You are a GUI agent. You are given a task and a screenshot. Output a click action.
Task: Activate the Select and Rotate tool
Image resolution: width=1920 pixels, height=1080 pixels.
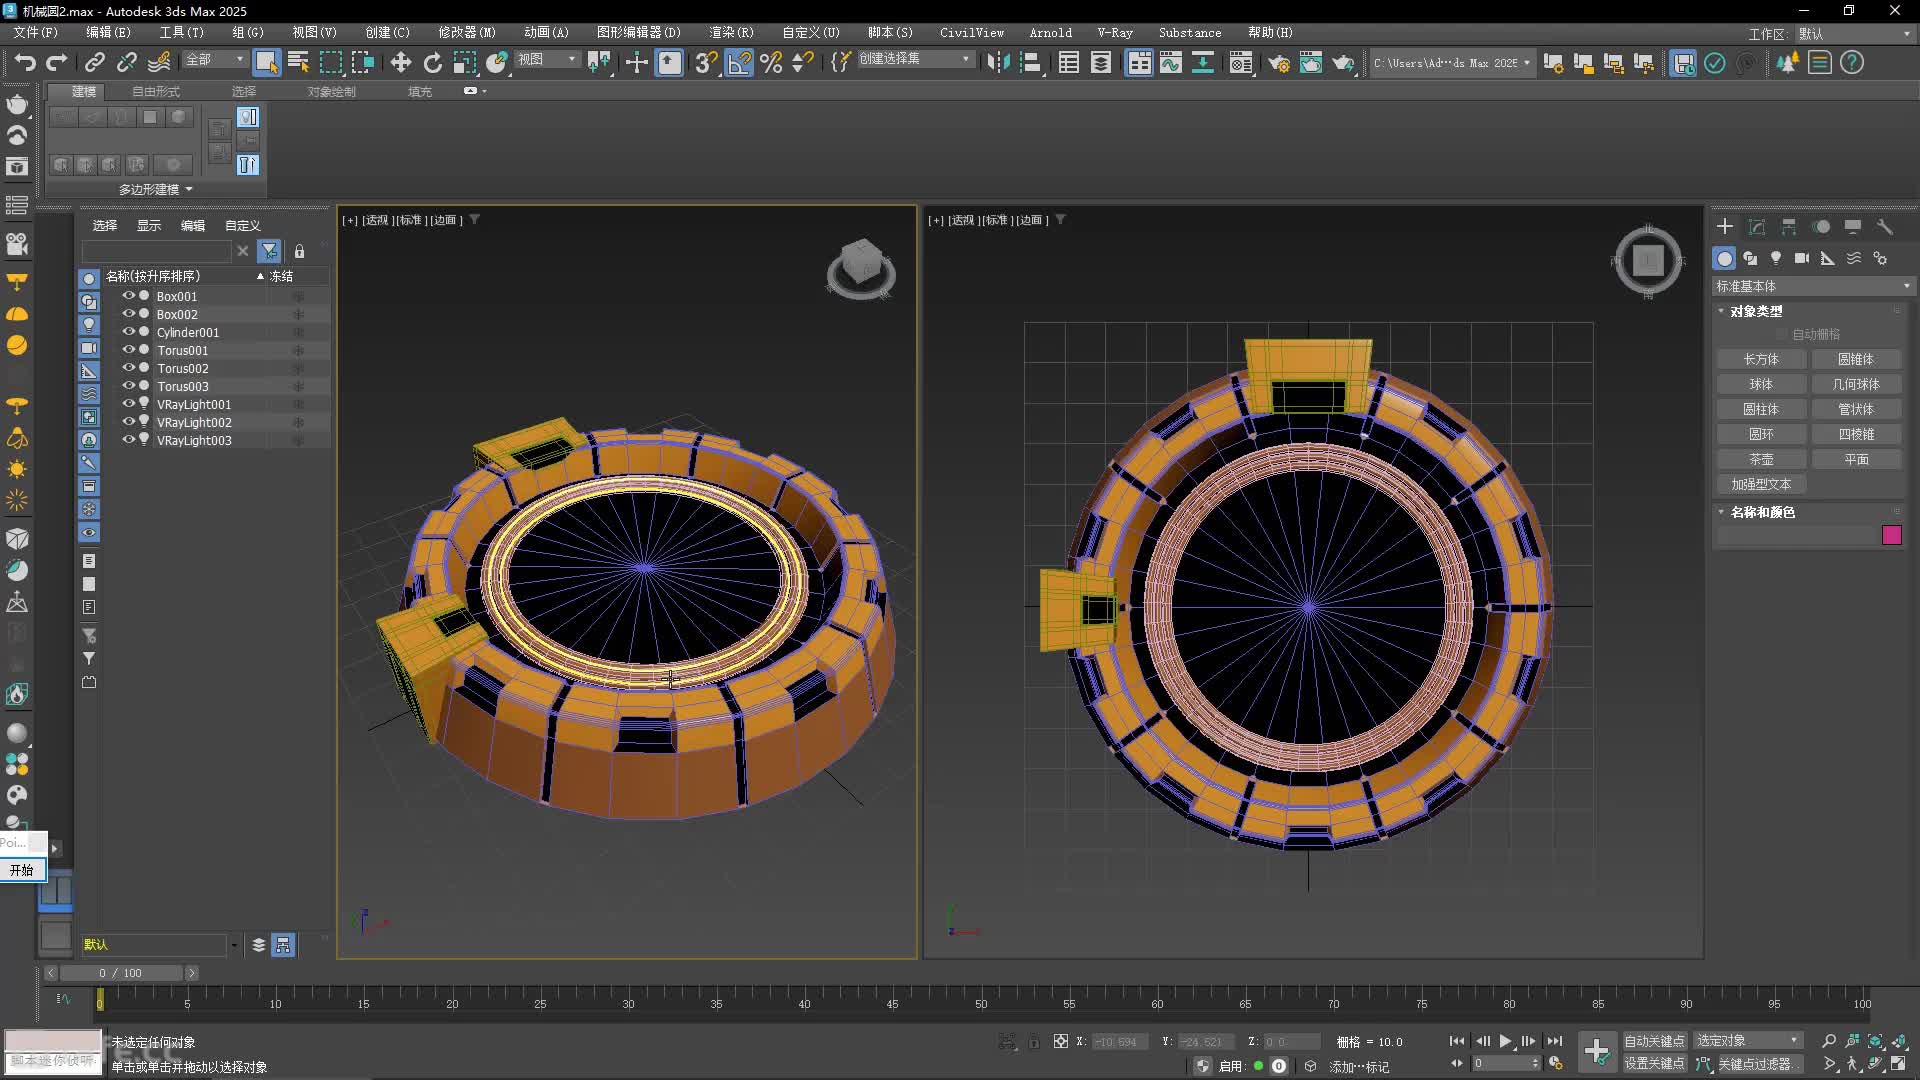(x=433, y=62)
